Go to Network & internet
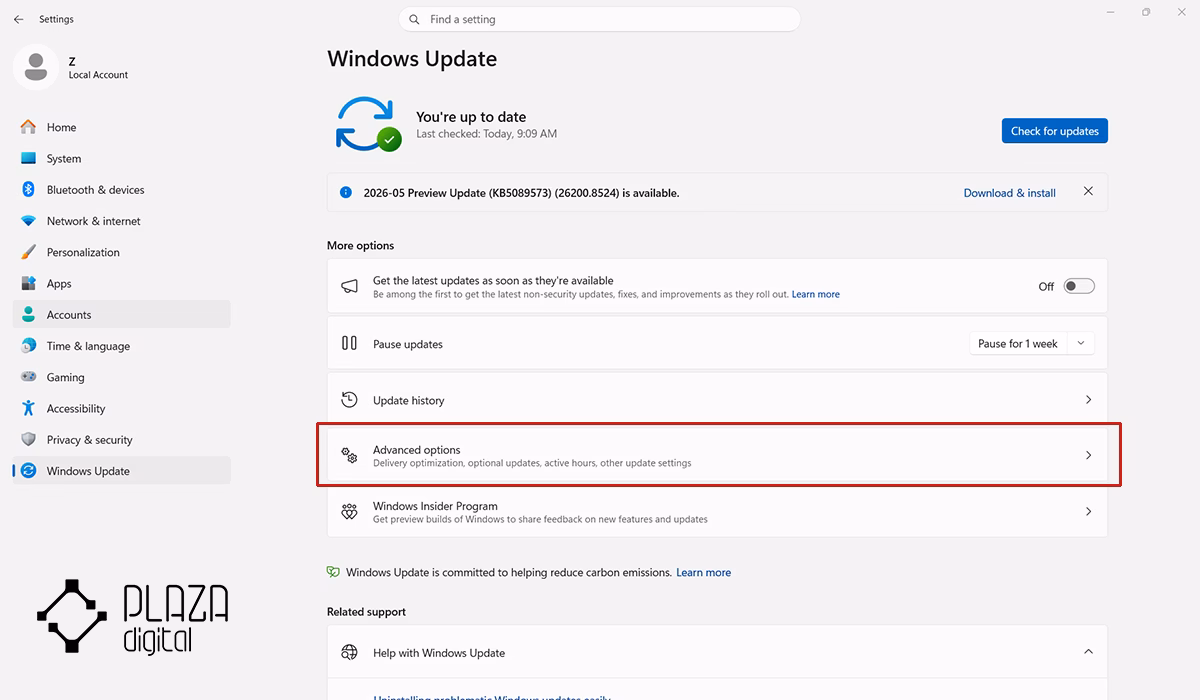The width and height of the screenshot is (1200, 700). pos(121,221)
